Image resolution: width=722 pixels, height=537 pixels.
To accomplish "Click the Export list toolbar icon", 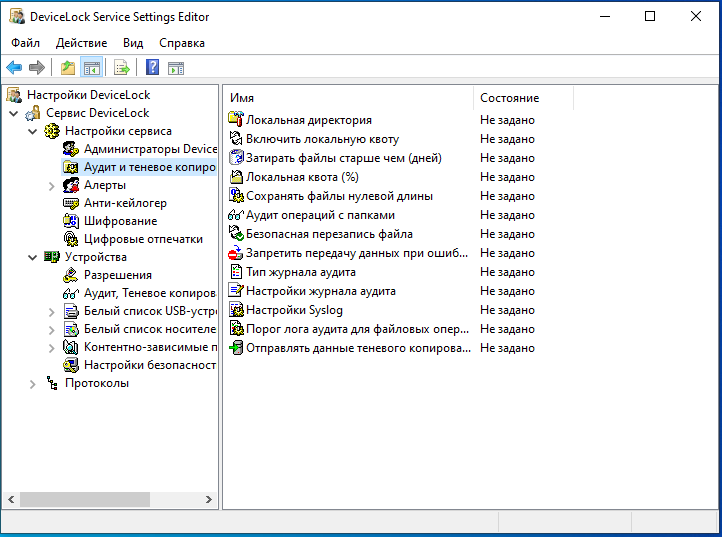I will (122, 68).
